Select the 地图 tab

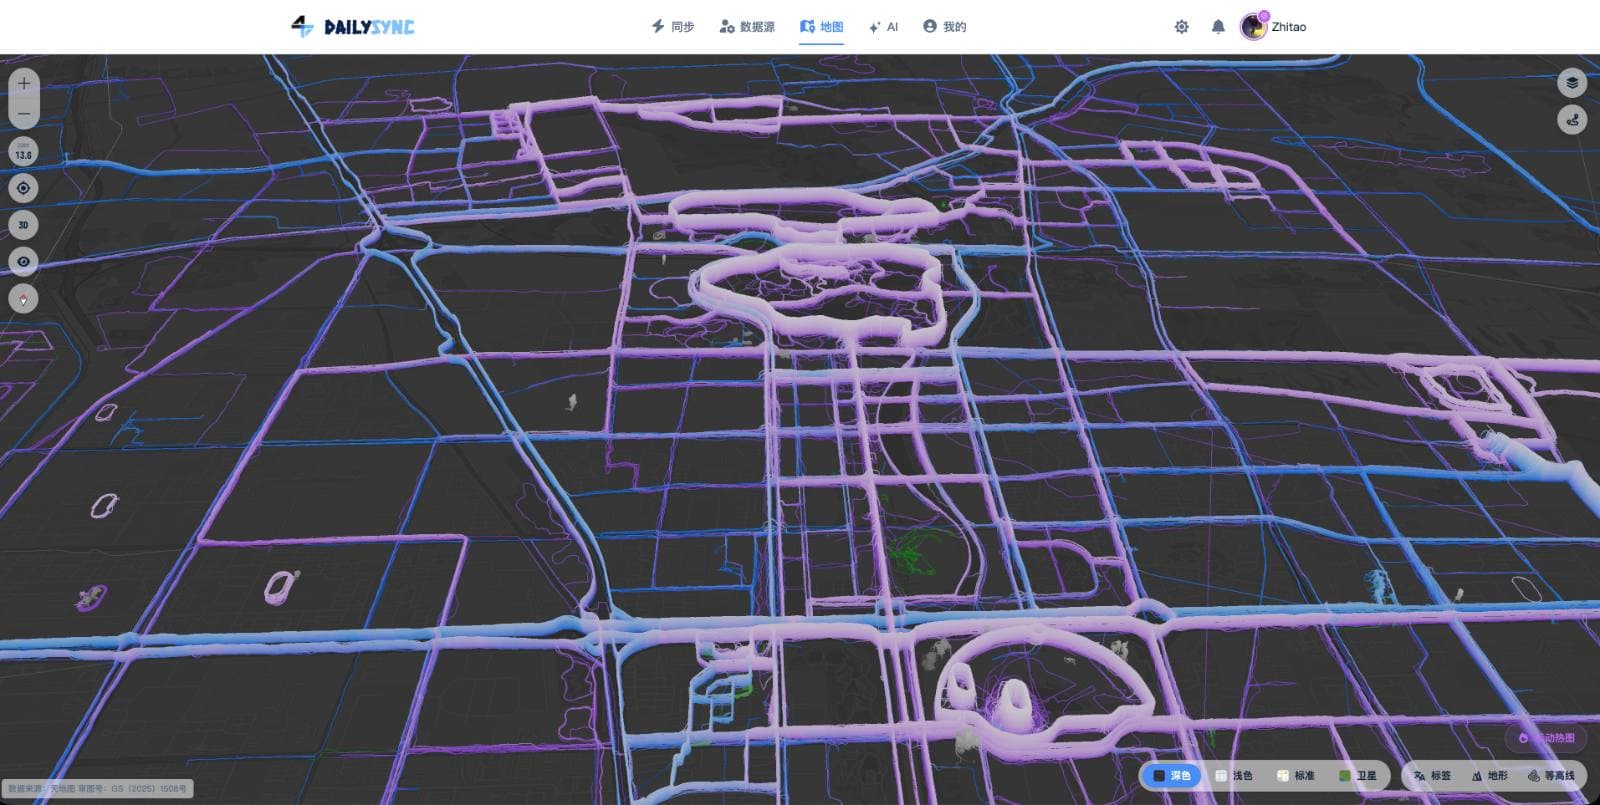(x=822, y=27)
